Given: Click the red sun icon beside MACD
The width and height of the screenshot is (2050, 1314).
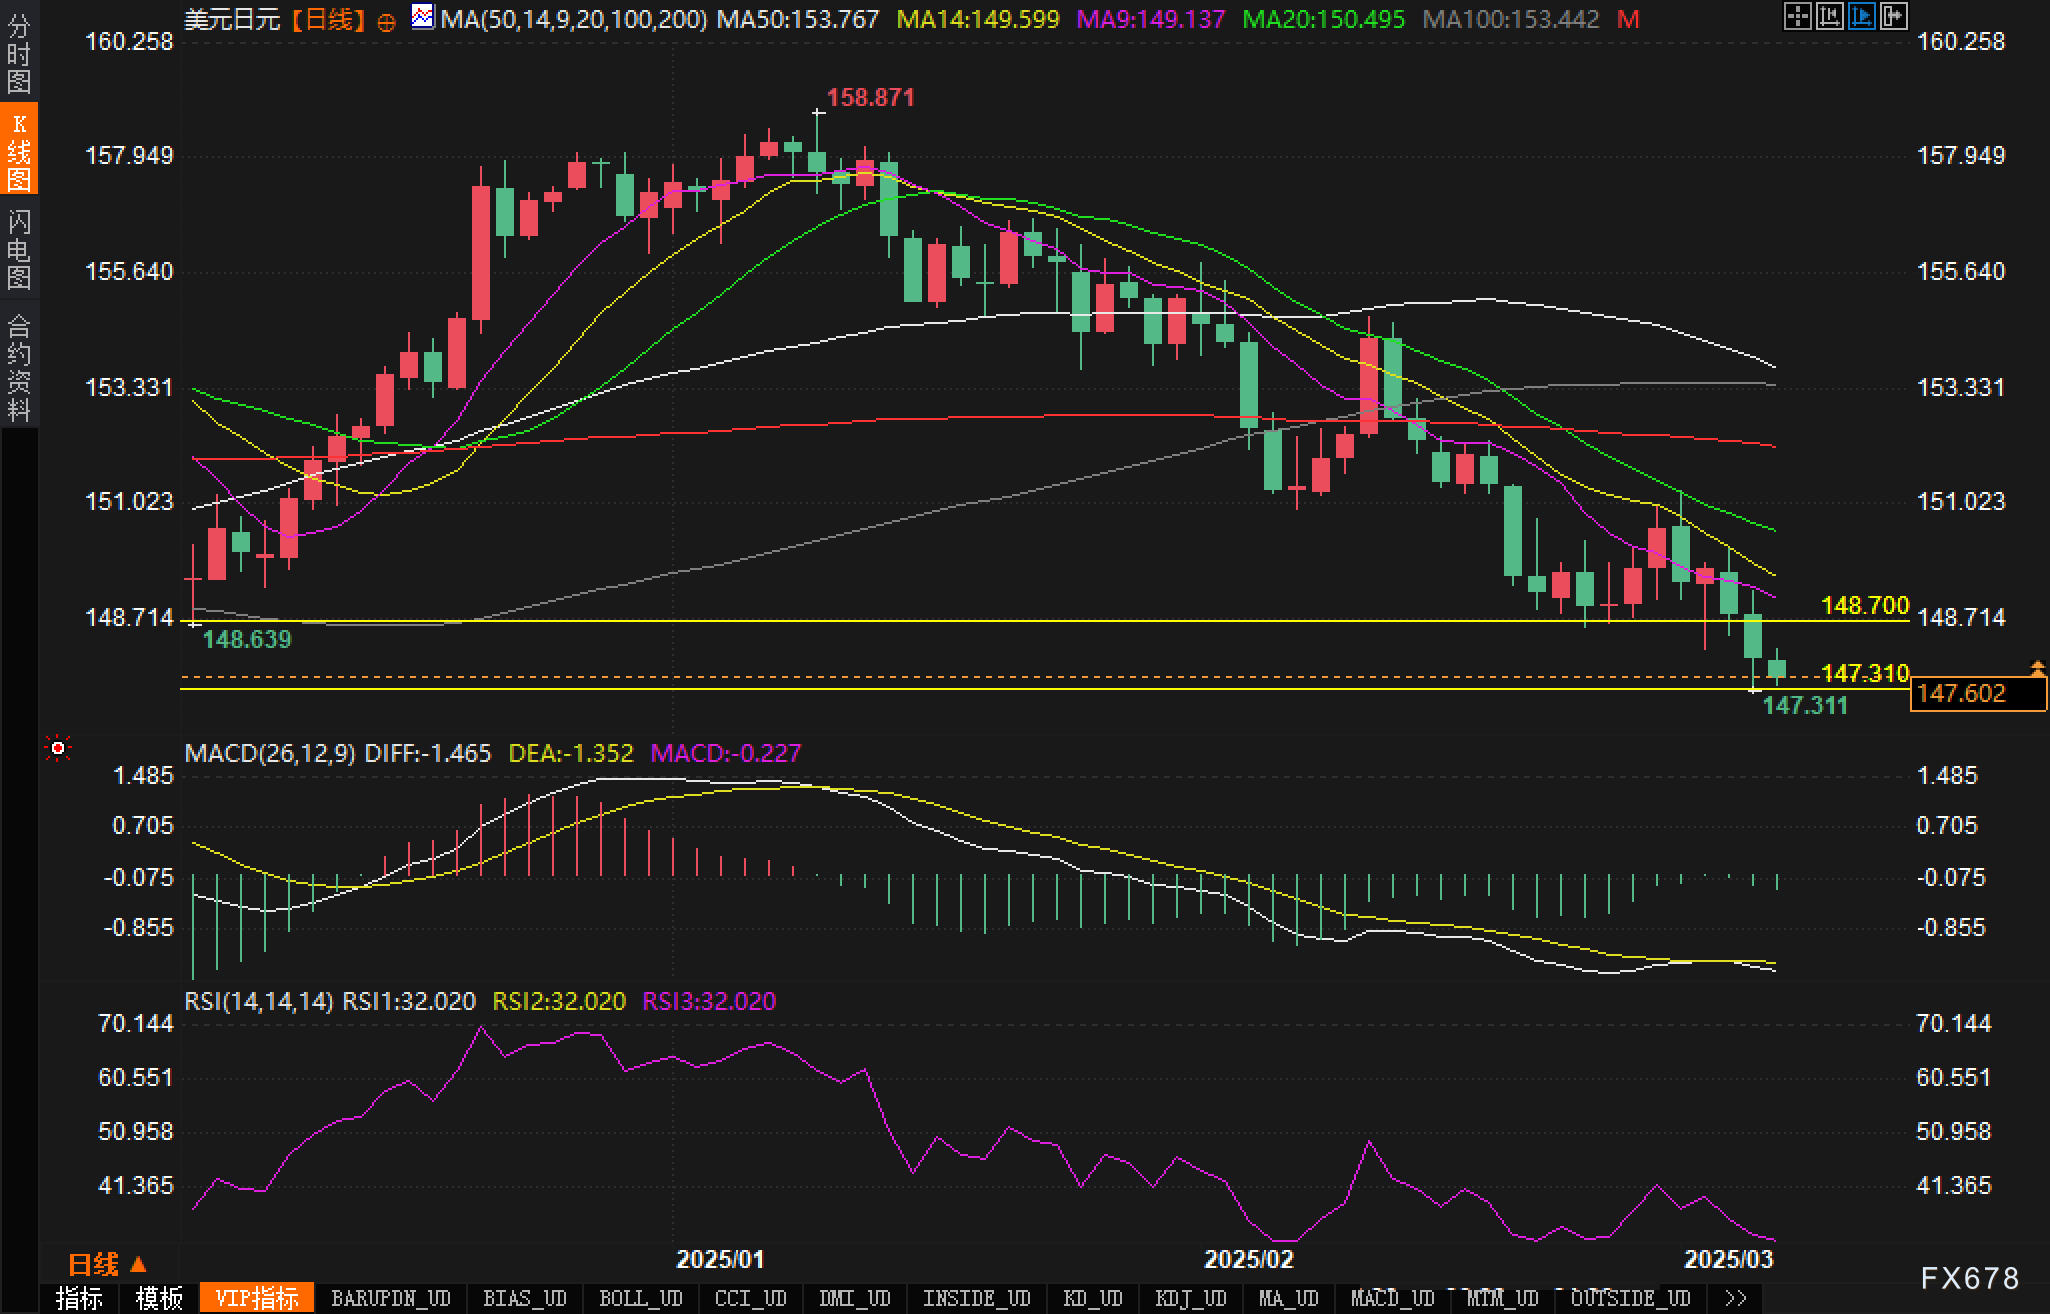Looking at the screenshot, I should point(58,748).
